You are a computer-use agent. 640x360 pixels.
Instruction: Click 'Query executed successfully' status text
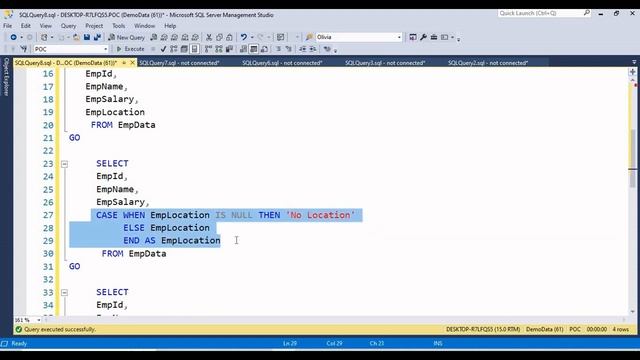(x=60, y=329)
